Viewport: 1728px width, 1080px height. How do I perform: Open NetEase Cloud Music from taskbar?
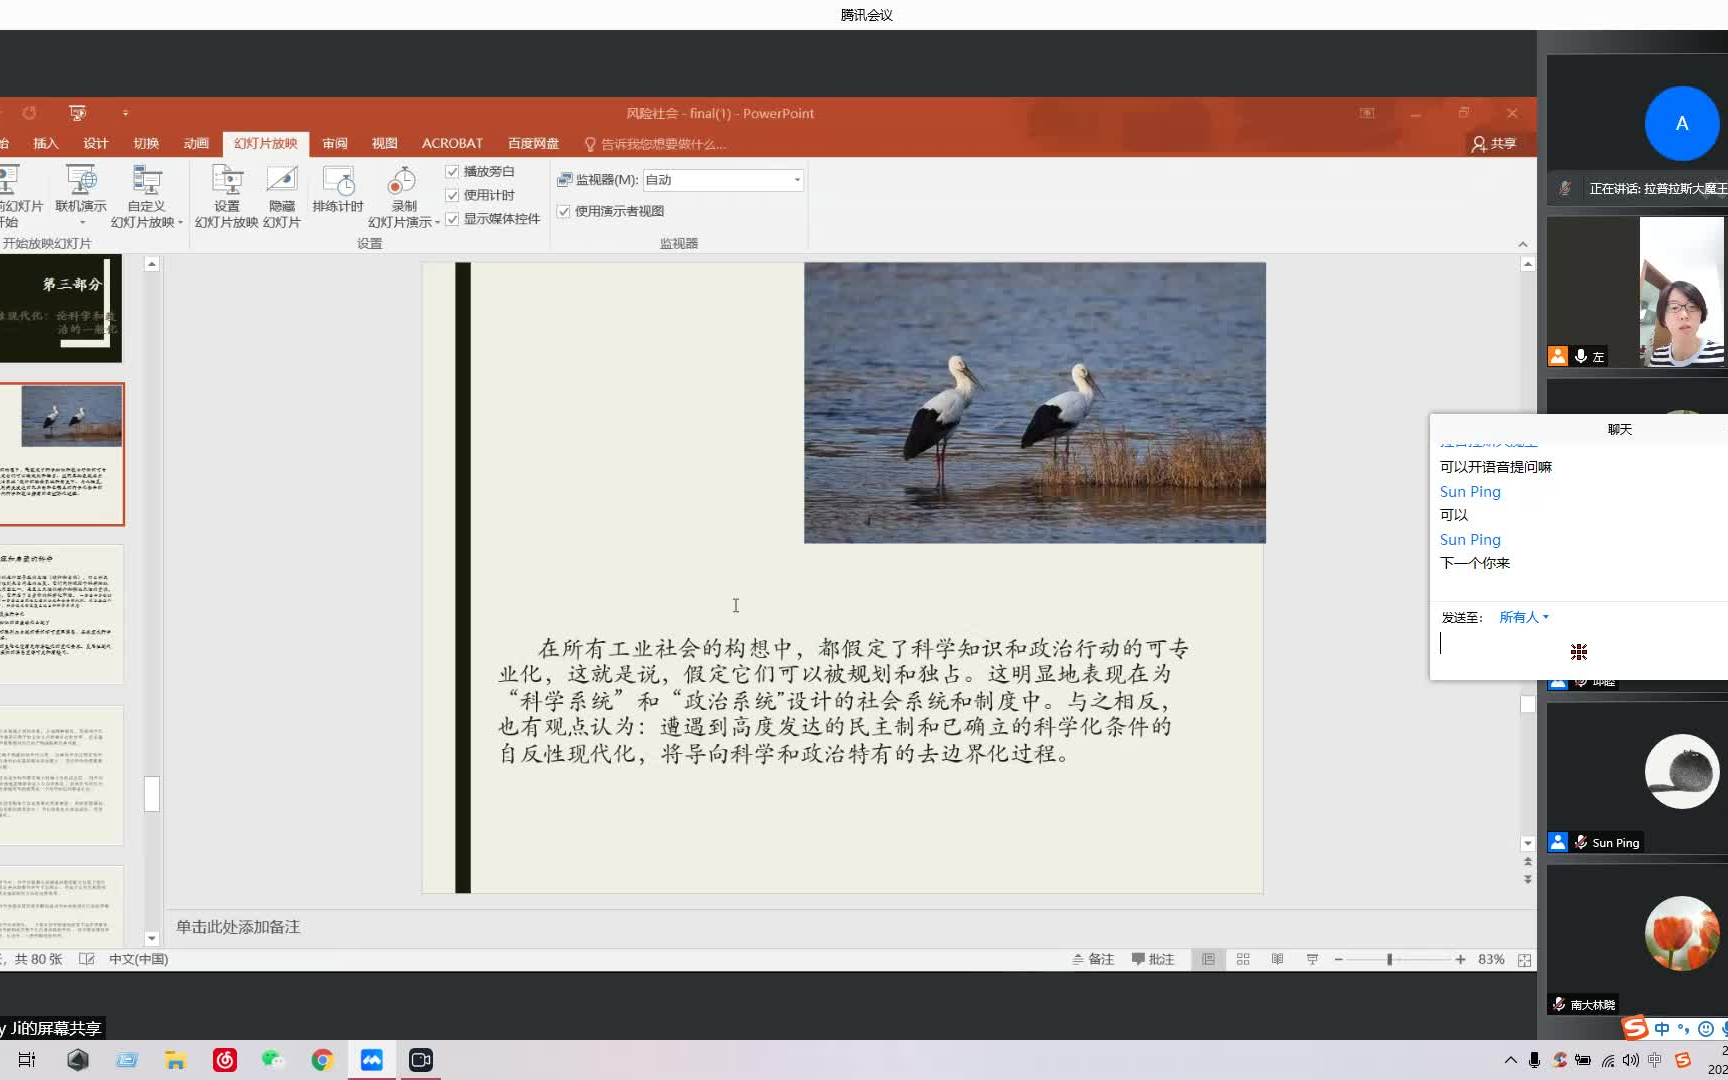[225, 1060]
